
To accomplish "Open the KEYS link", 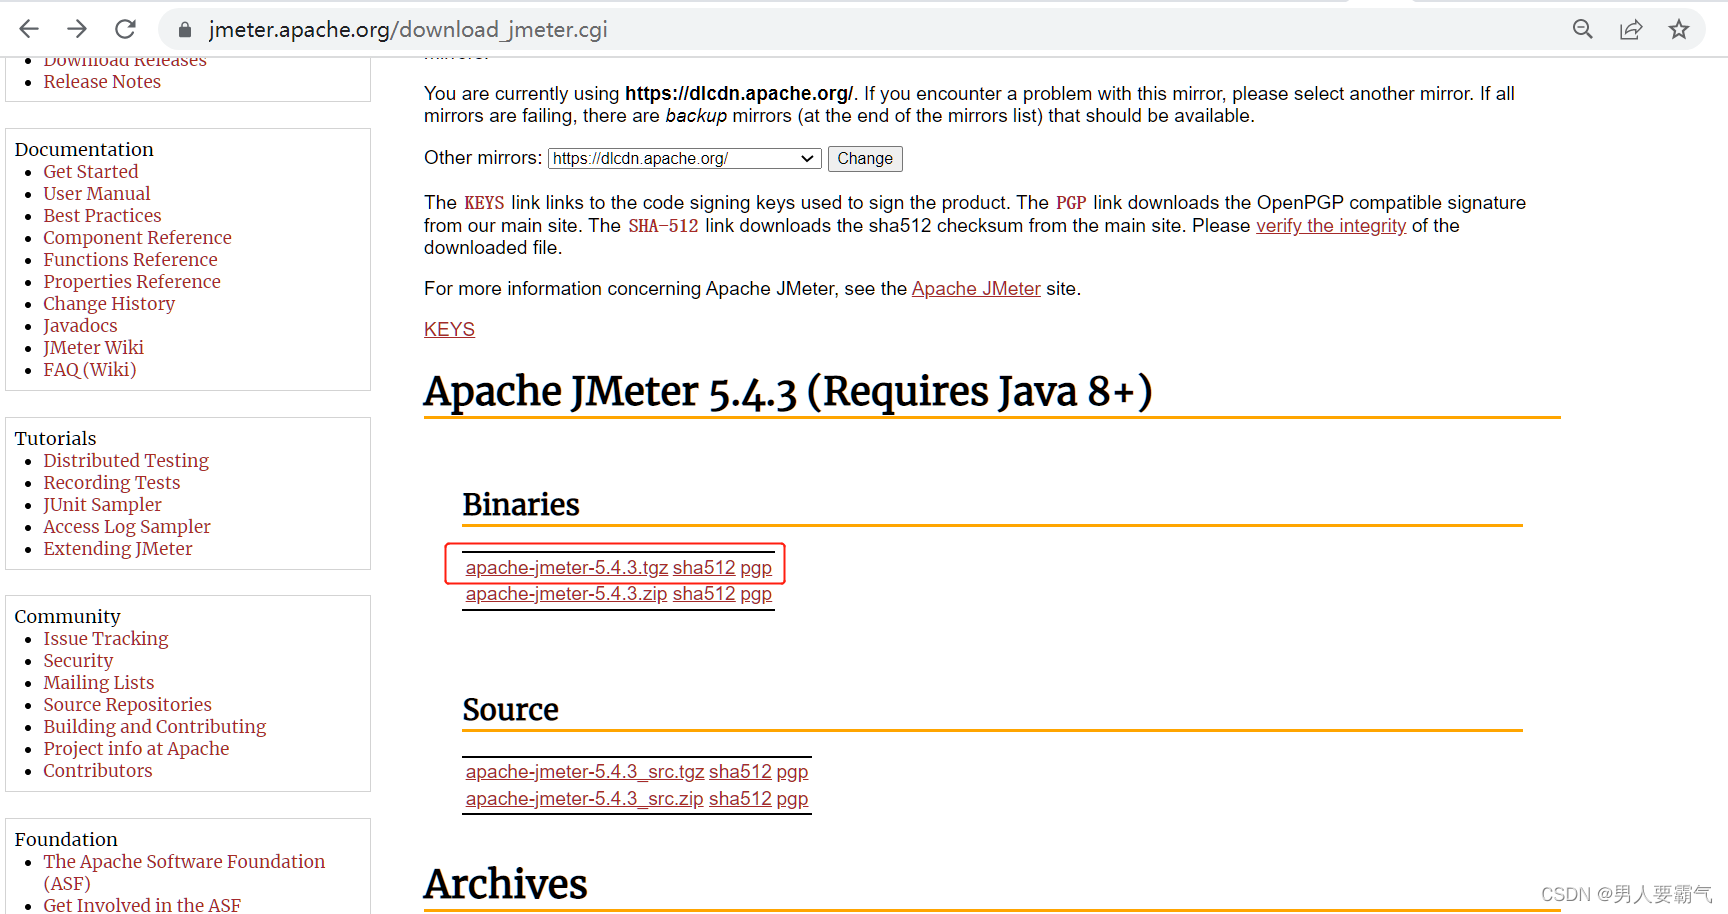I will 449,330.
